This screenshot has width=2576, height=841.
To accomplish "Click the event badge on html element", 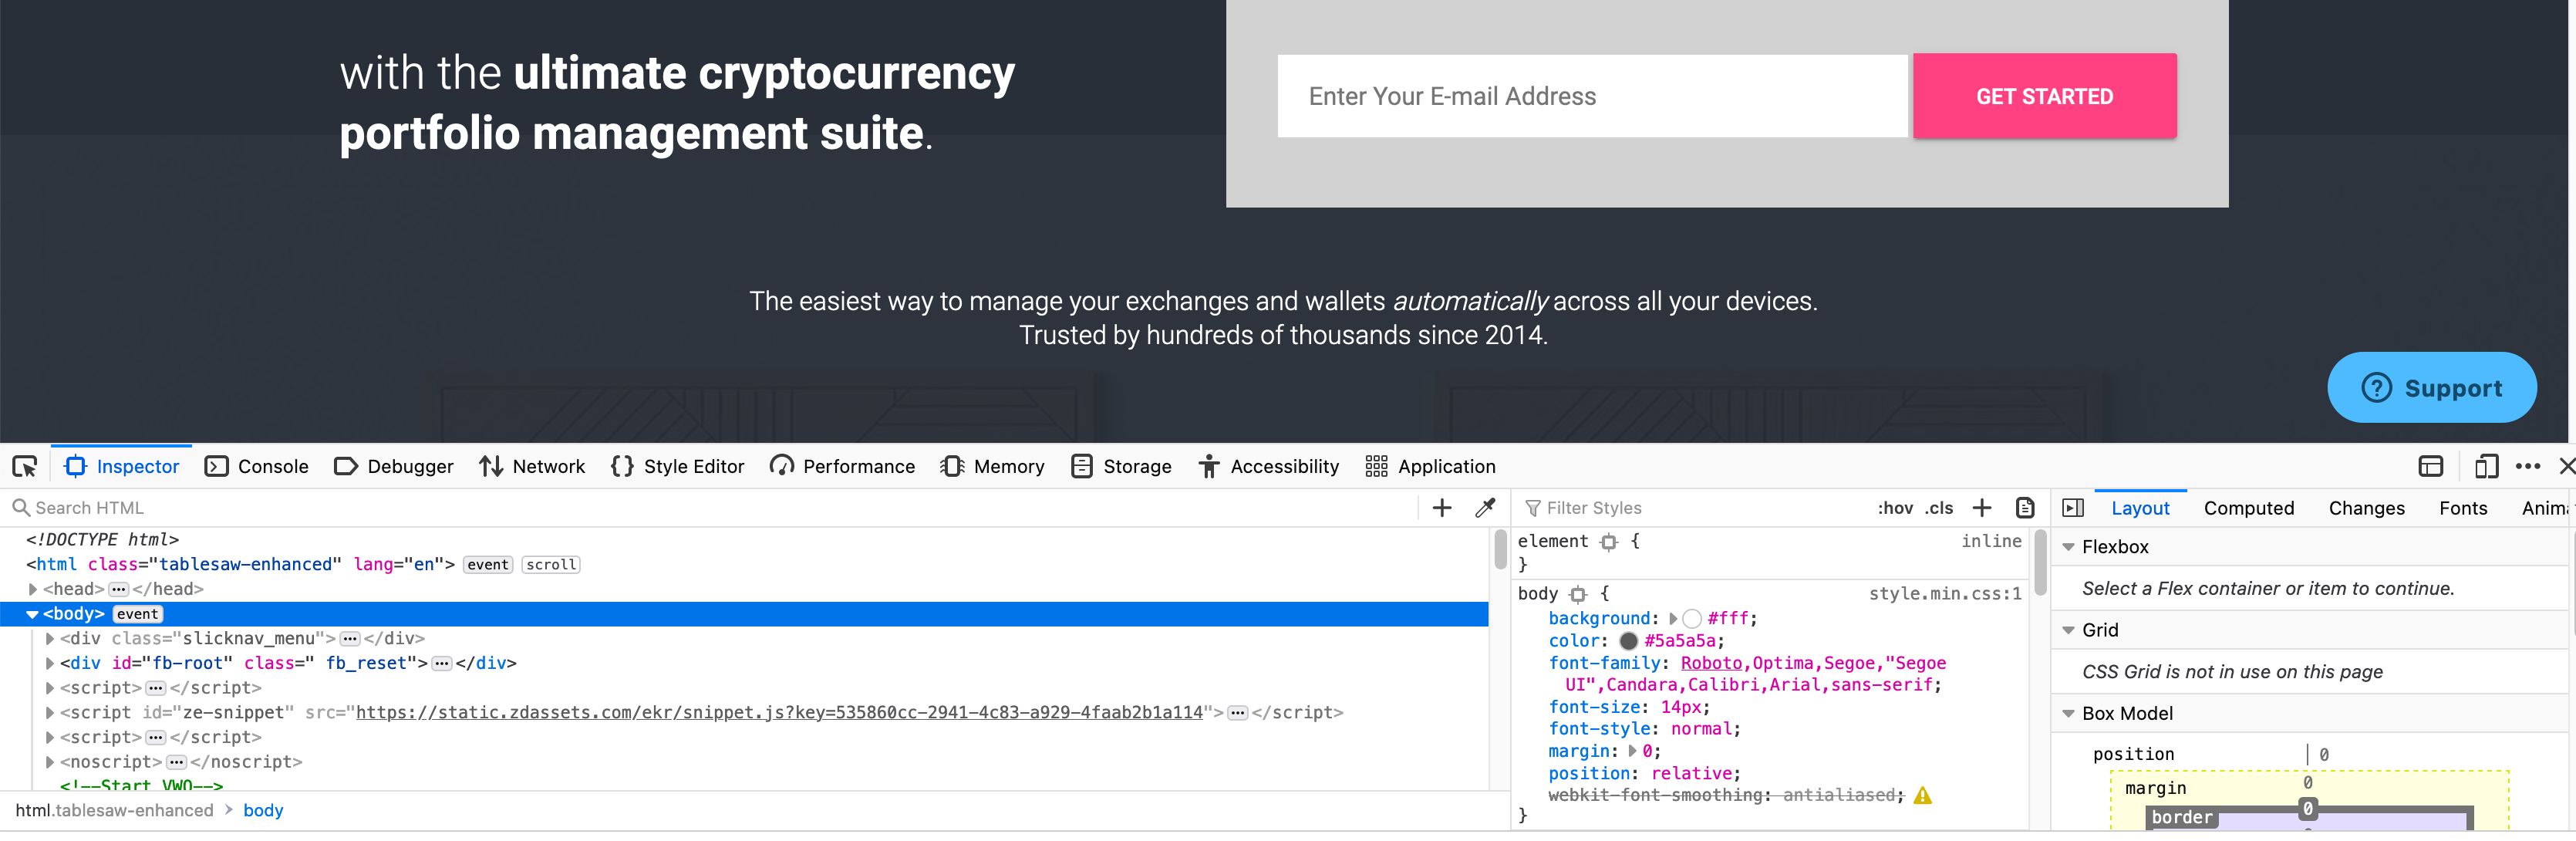I will point(488,565).
